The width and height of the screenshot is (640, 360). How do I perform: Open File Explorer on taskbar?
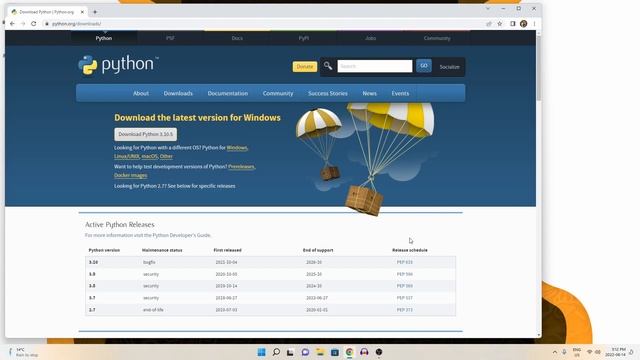point(320,352)
